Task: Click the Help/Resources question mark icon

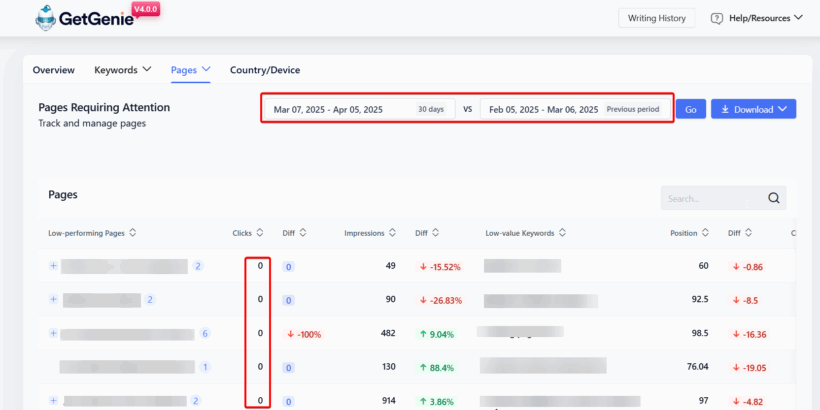Action: 717,18
